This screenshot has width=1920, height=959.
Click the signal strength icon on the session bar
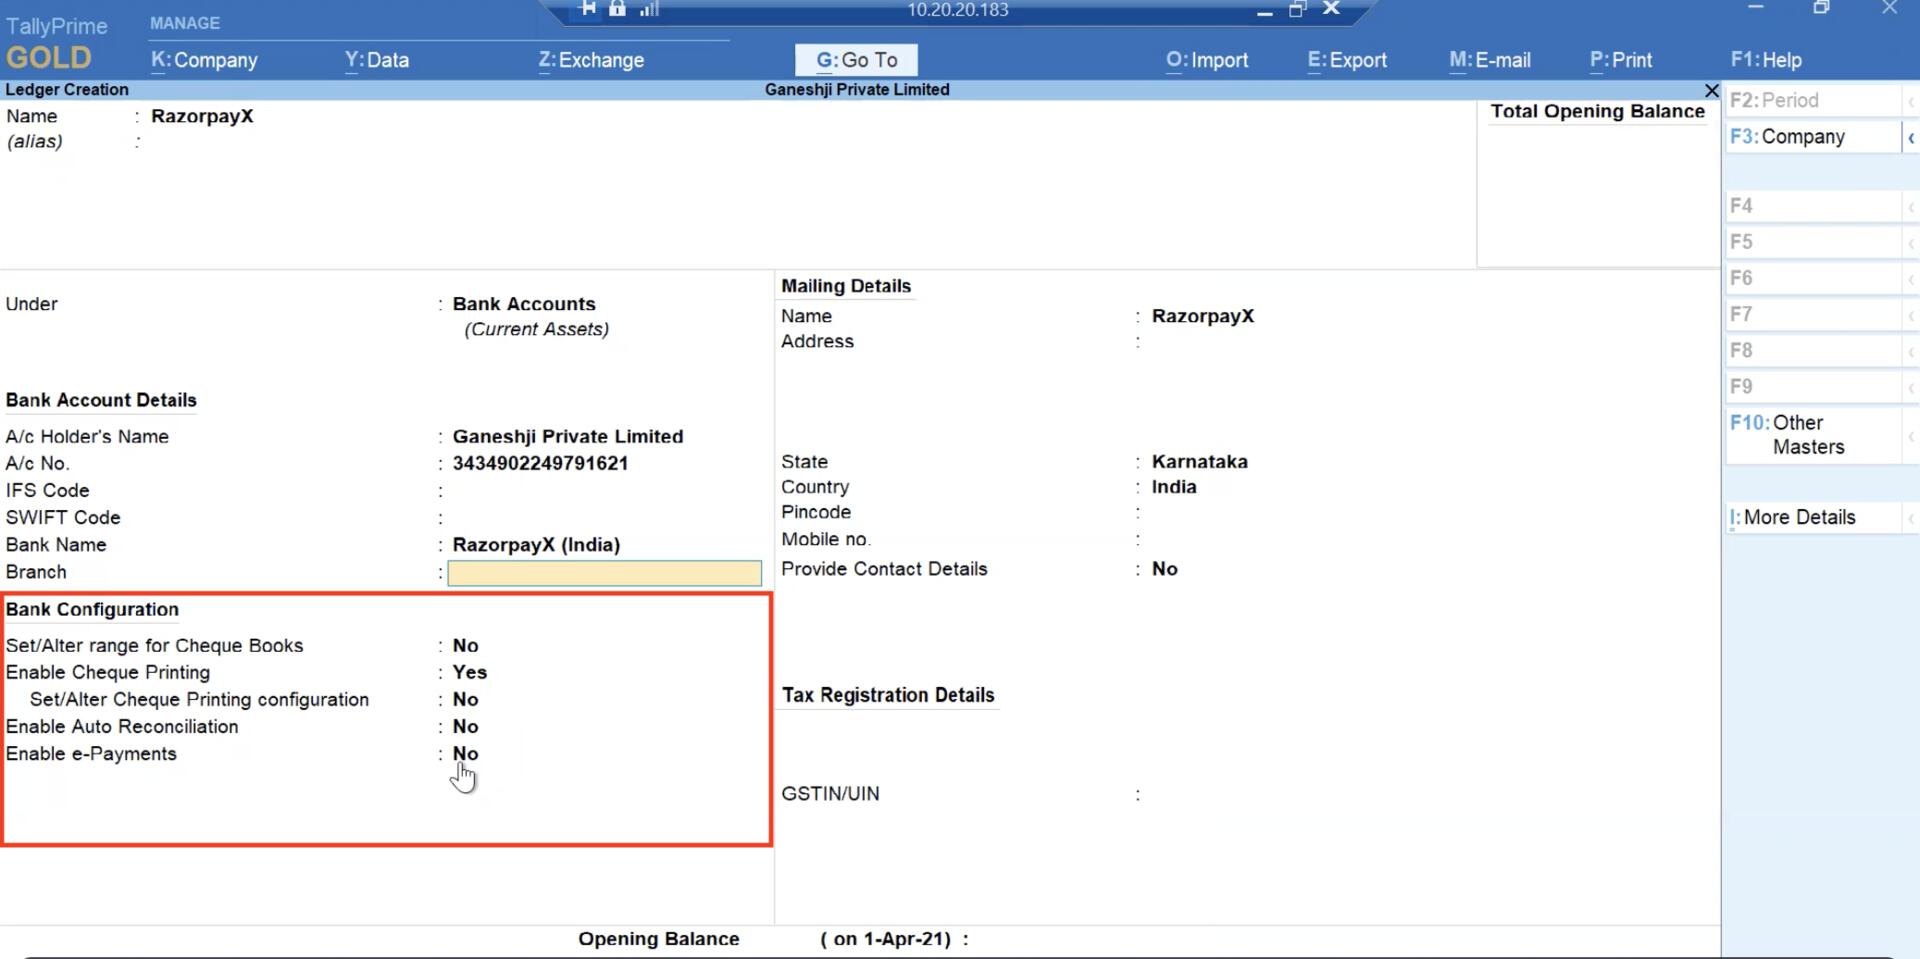click(650, 9)
